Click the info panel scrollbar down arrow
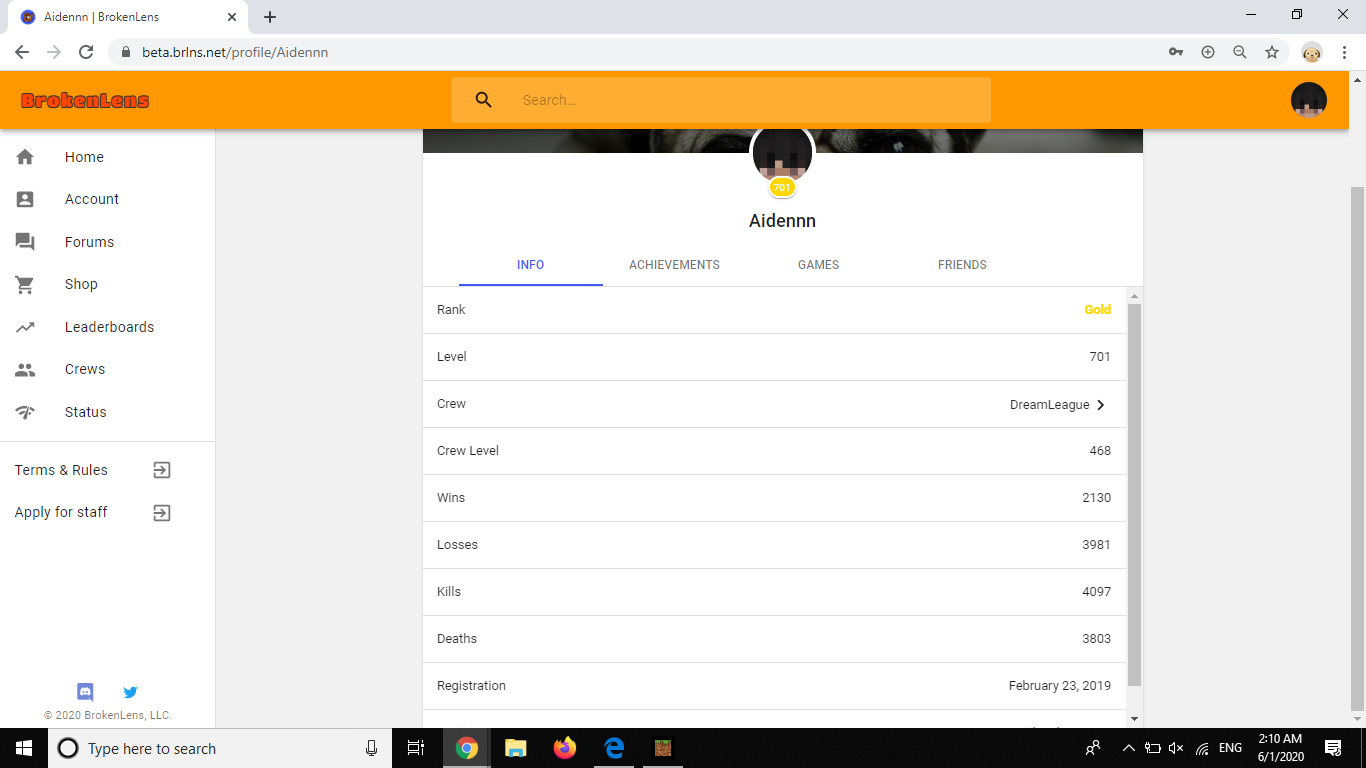The height and width of the screenshot is (768, 1366). tap(1134, 718)
